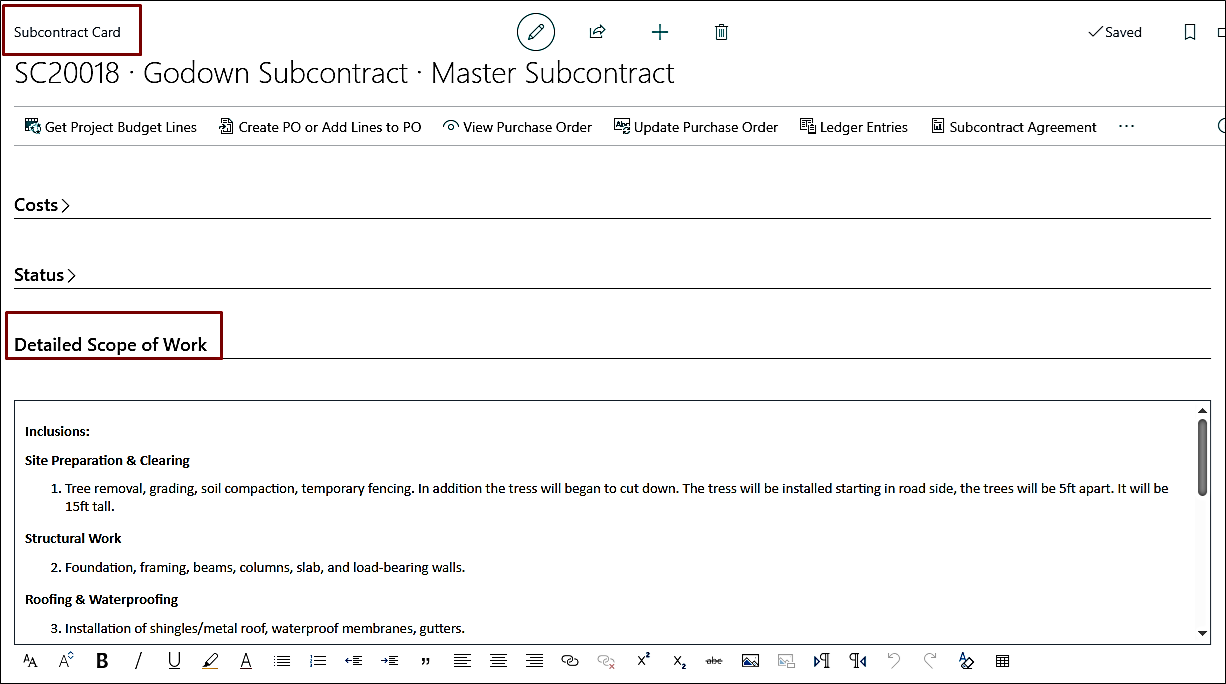Collapse the Detailed Scope of Work section
Image resolution: width=1226 pixels, height=684 pixels.
pos(110,345)
